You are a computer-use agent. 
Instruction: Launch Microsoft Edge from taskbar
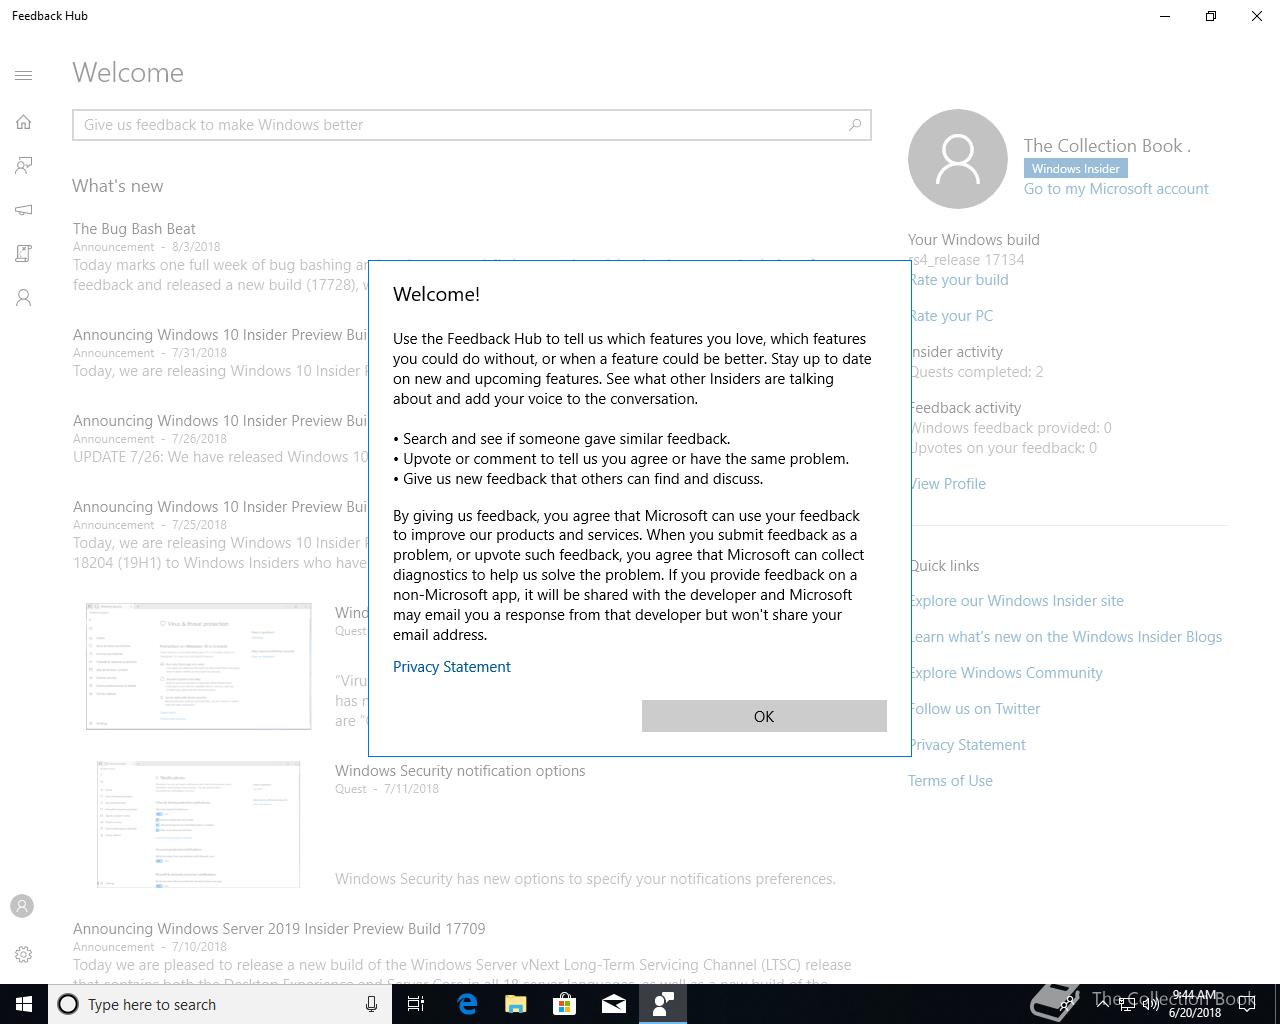click(466, 1004)
